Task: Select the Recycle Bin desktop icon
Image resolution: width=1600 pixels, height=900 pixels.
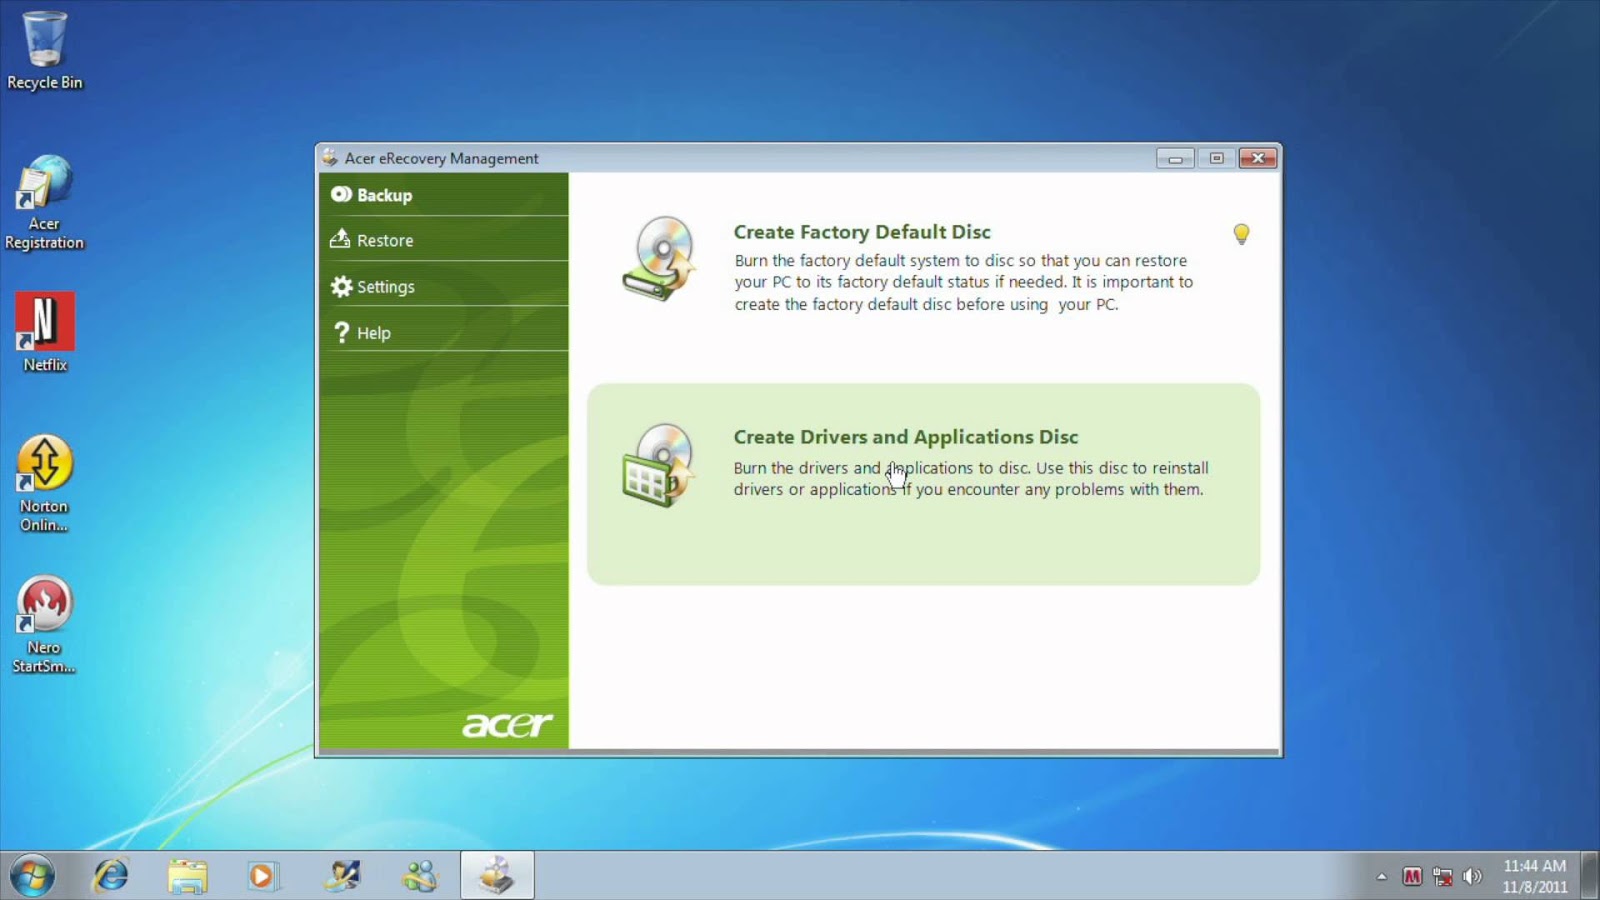Action: (45, 51)
